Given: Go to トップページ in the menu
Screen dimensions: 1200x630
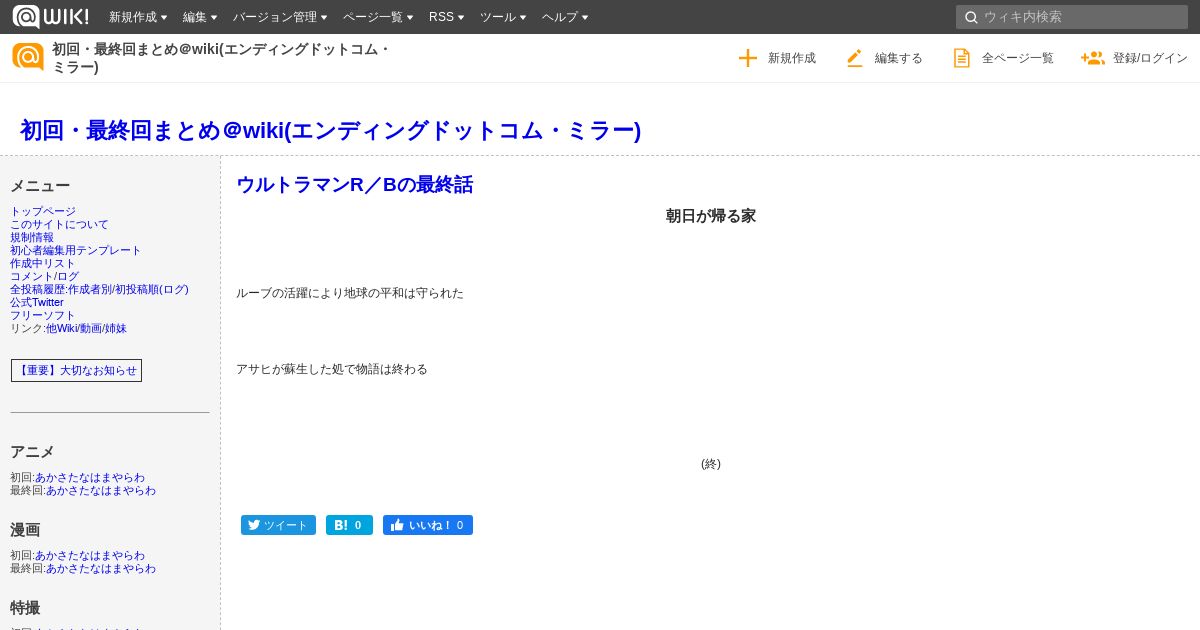Looking at the screenshot, I should point(43,211).
